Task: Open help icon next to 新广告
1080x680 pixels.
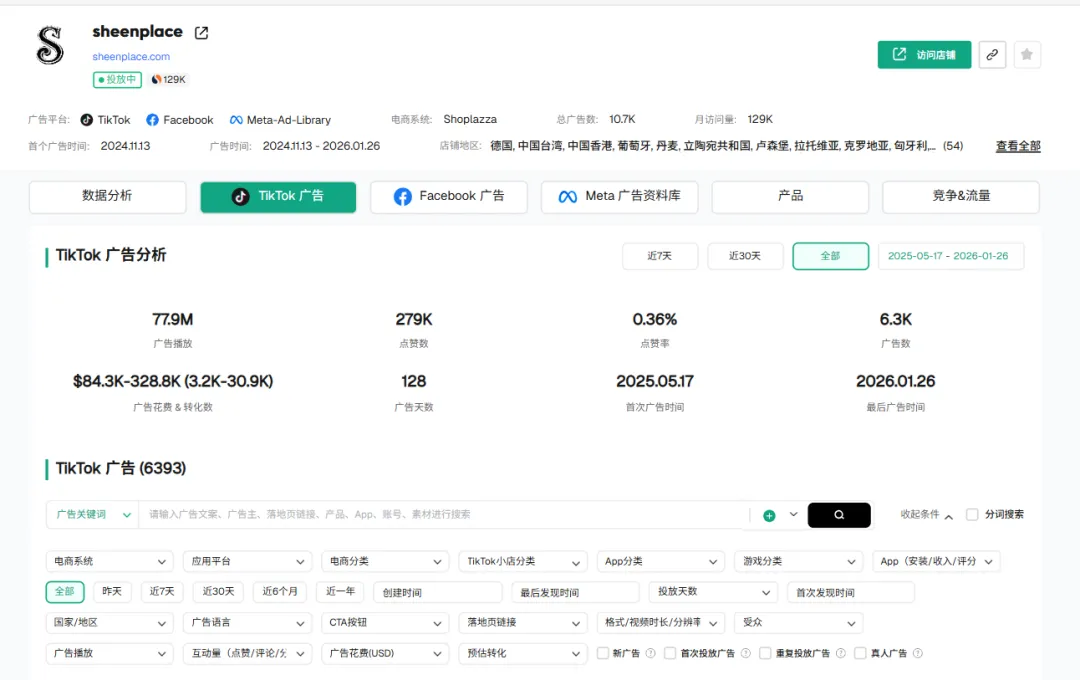Action: pyautogui.click(x=650, y=653)
